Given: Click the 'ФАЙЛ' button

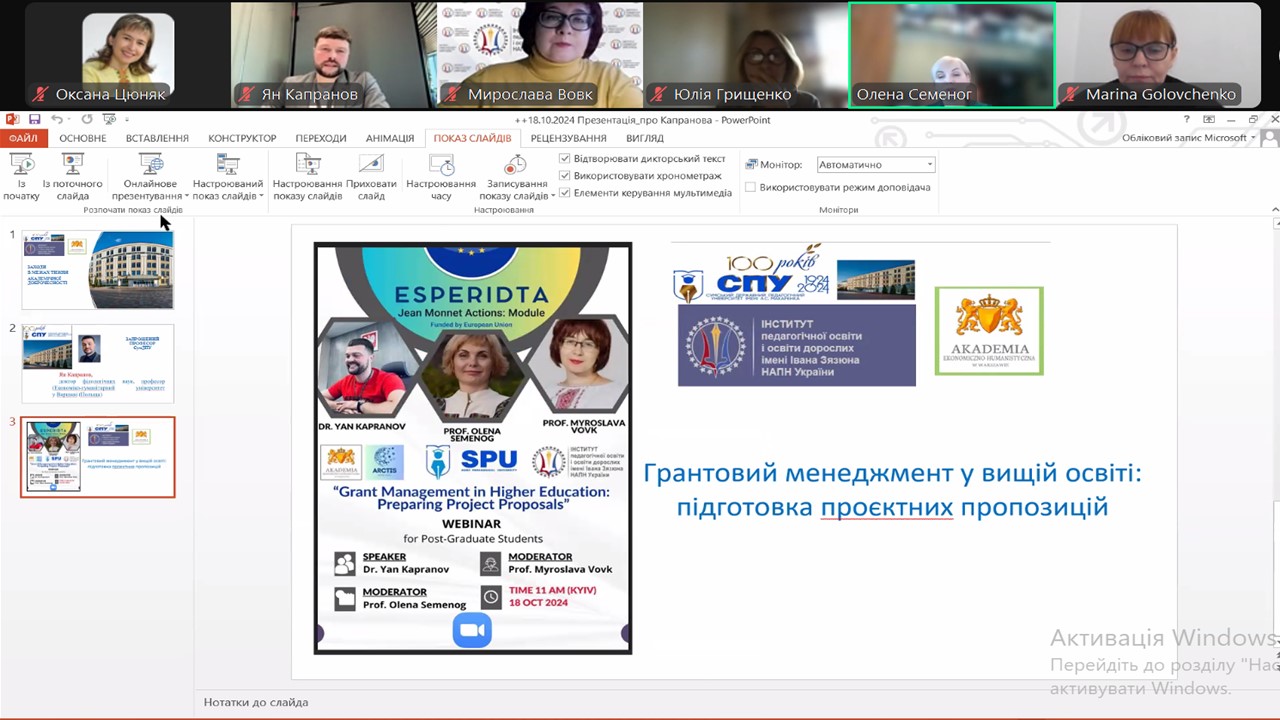Looking at the screenshot, I should 23,138.
